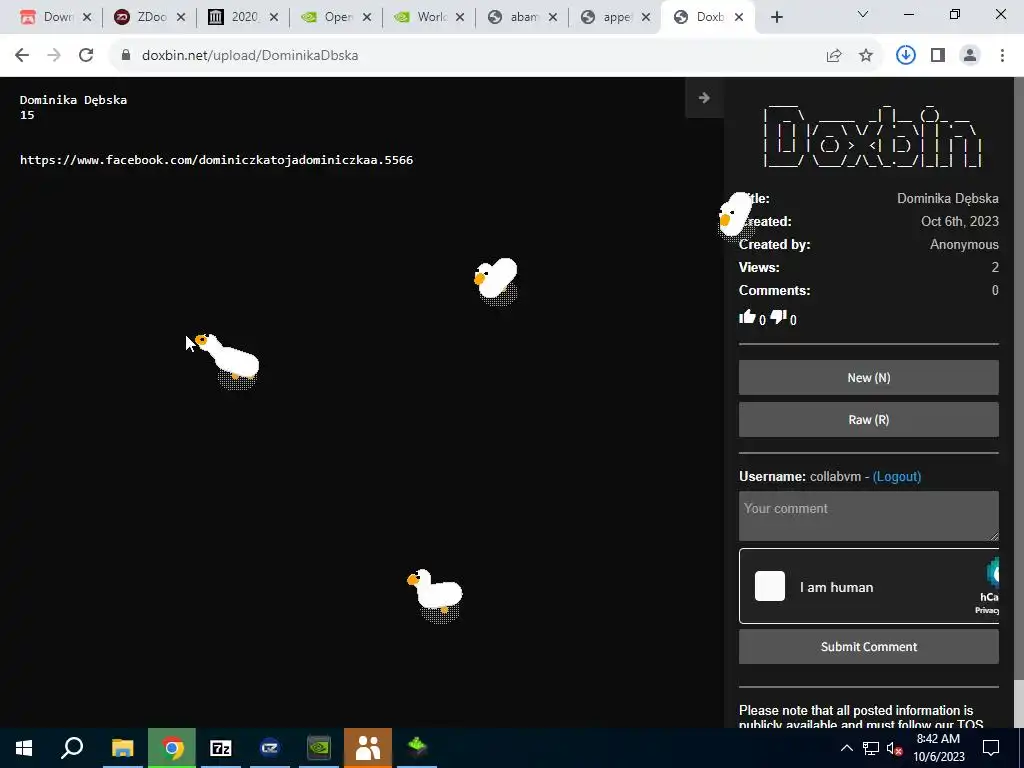The image size is (1024, 768).
Task: Close the active 'Doxb' tab
Action: pyautogui.click(x=739, y=18)
